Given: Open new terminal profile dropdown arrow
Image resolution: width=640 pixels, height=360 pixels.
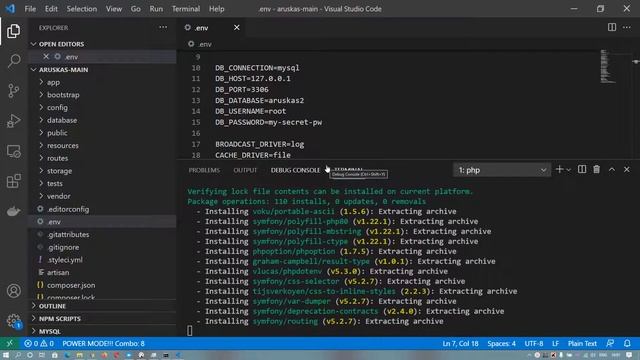Looking at the screenshot, I should [568, 170].
